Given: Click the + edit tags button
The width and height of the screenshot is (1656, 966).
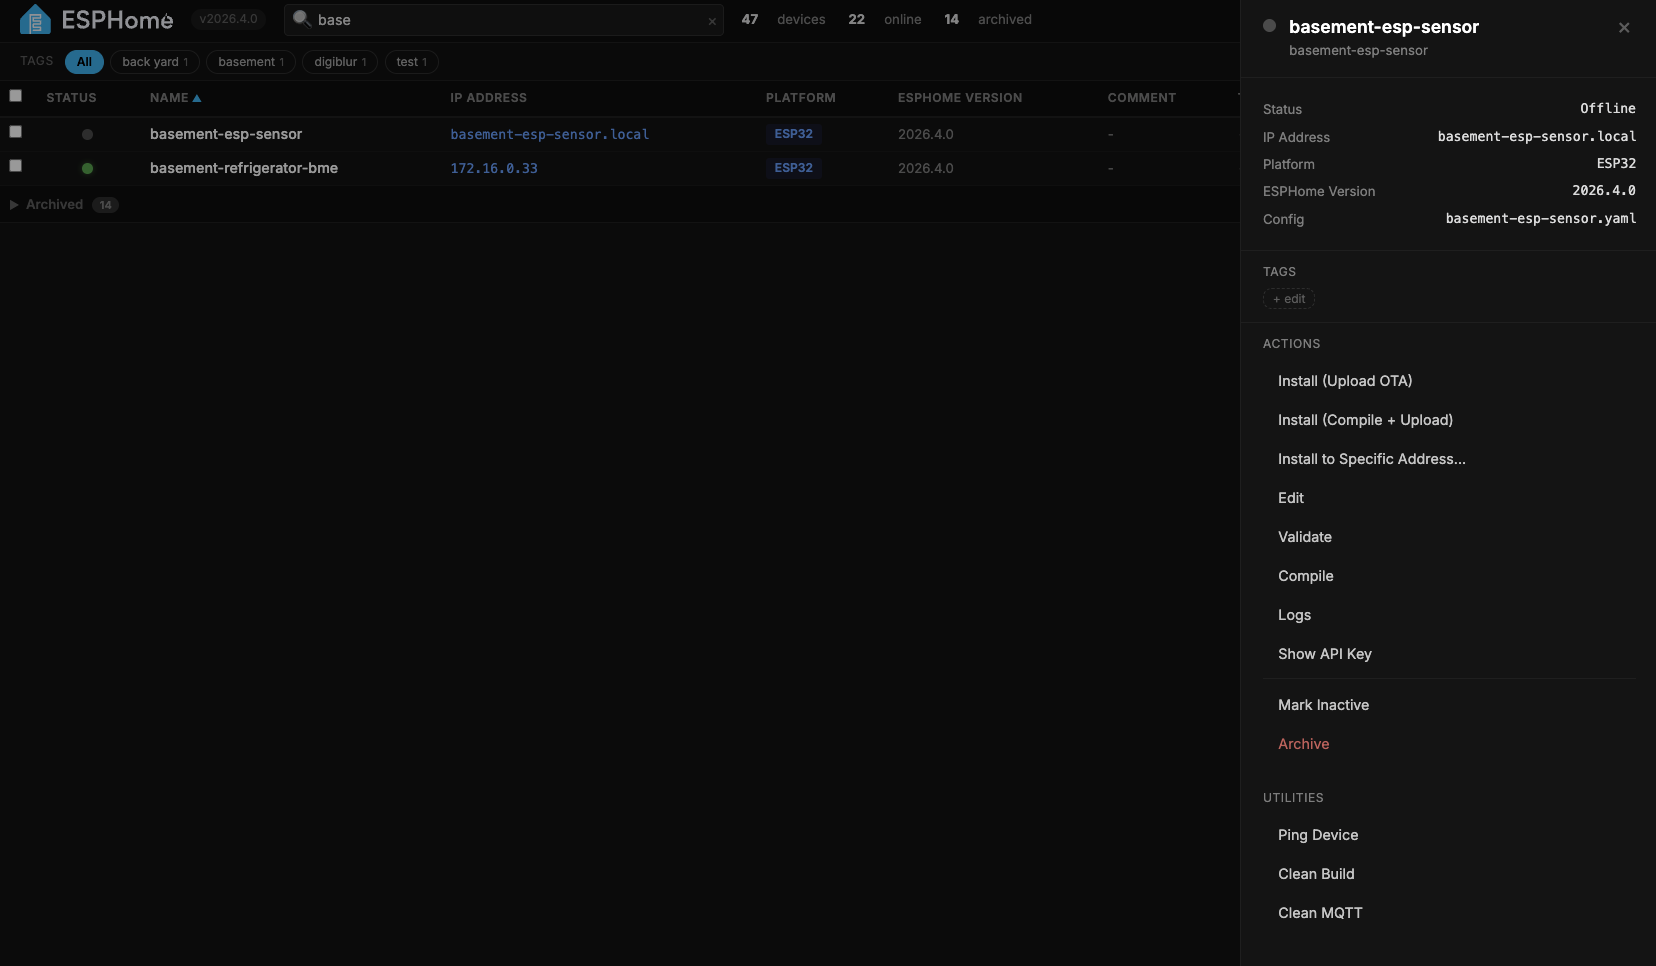Looking at the screenshot, I should coord(1289,299).
